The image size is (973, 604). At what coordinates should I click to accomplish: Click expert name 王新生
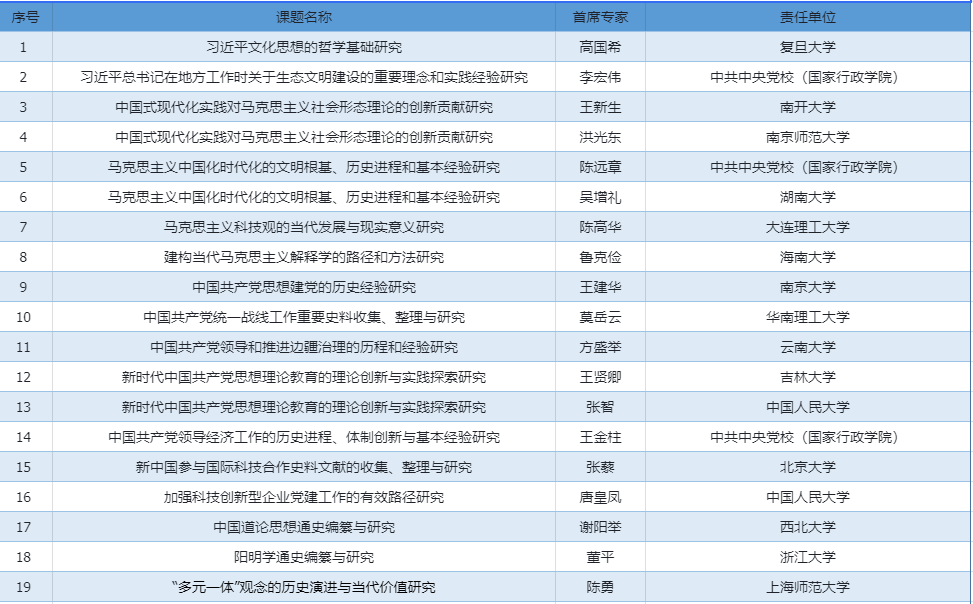[x=600, y=107]
